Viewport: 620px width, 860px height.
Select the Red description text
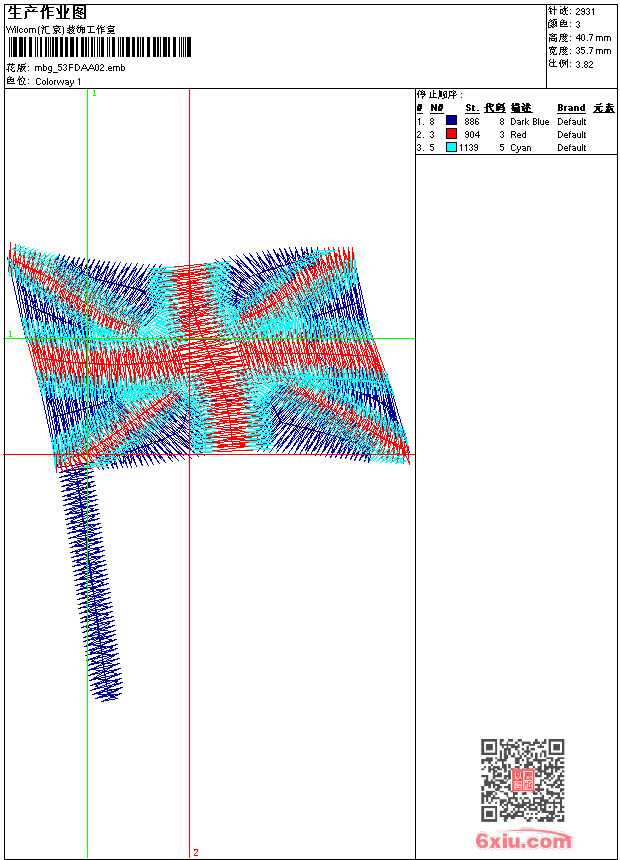(518, 135)
